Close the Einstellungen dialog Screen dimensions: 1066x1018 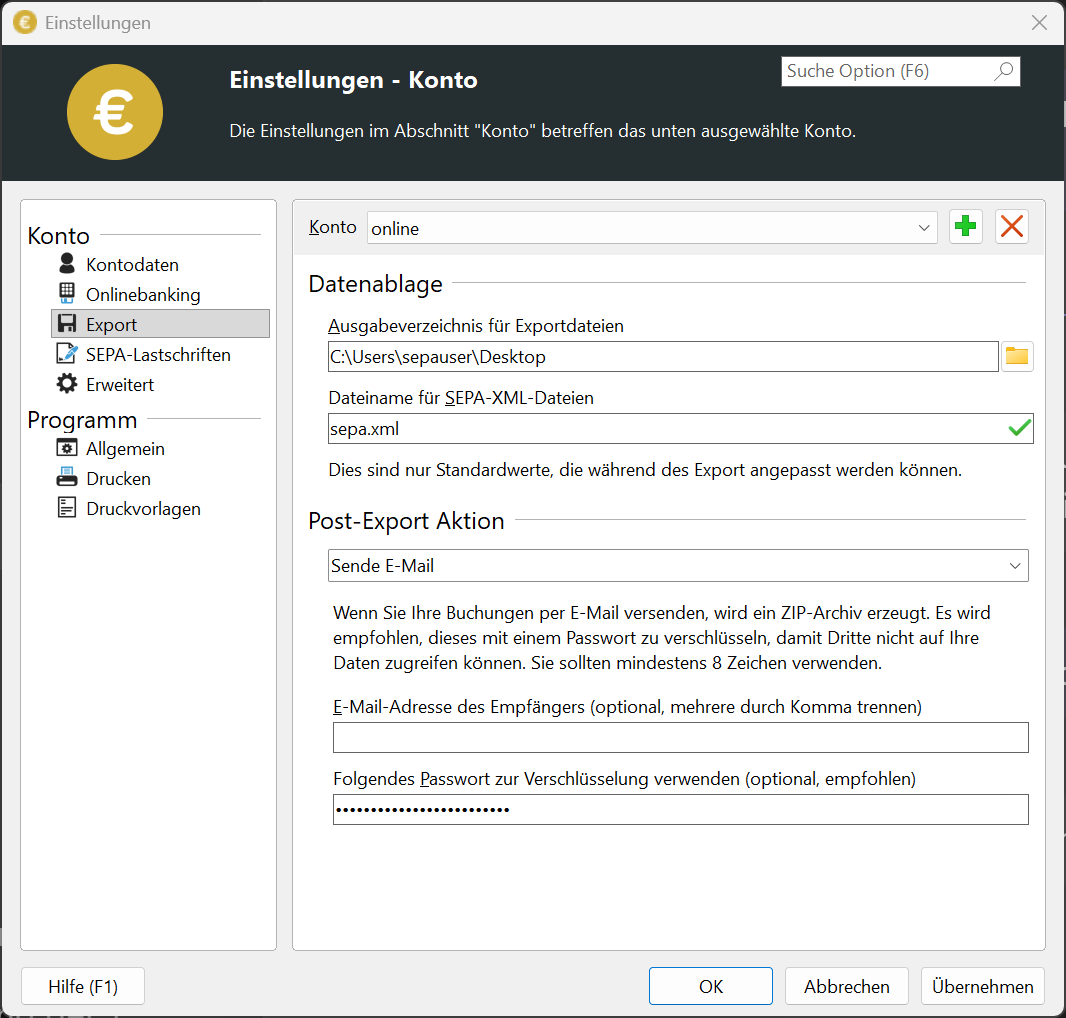pos(1039,22)
